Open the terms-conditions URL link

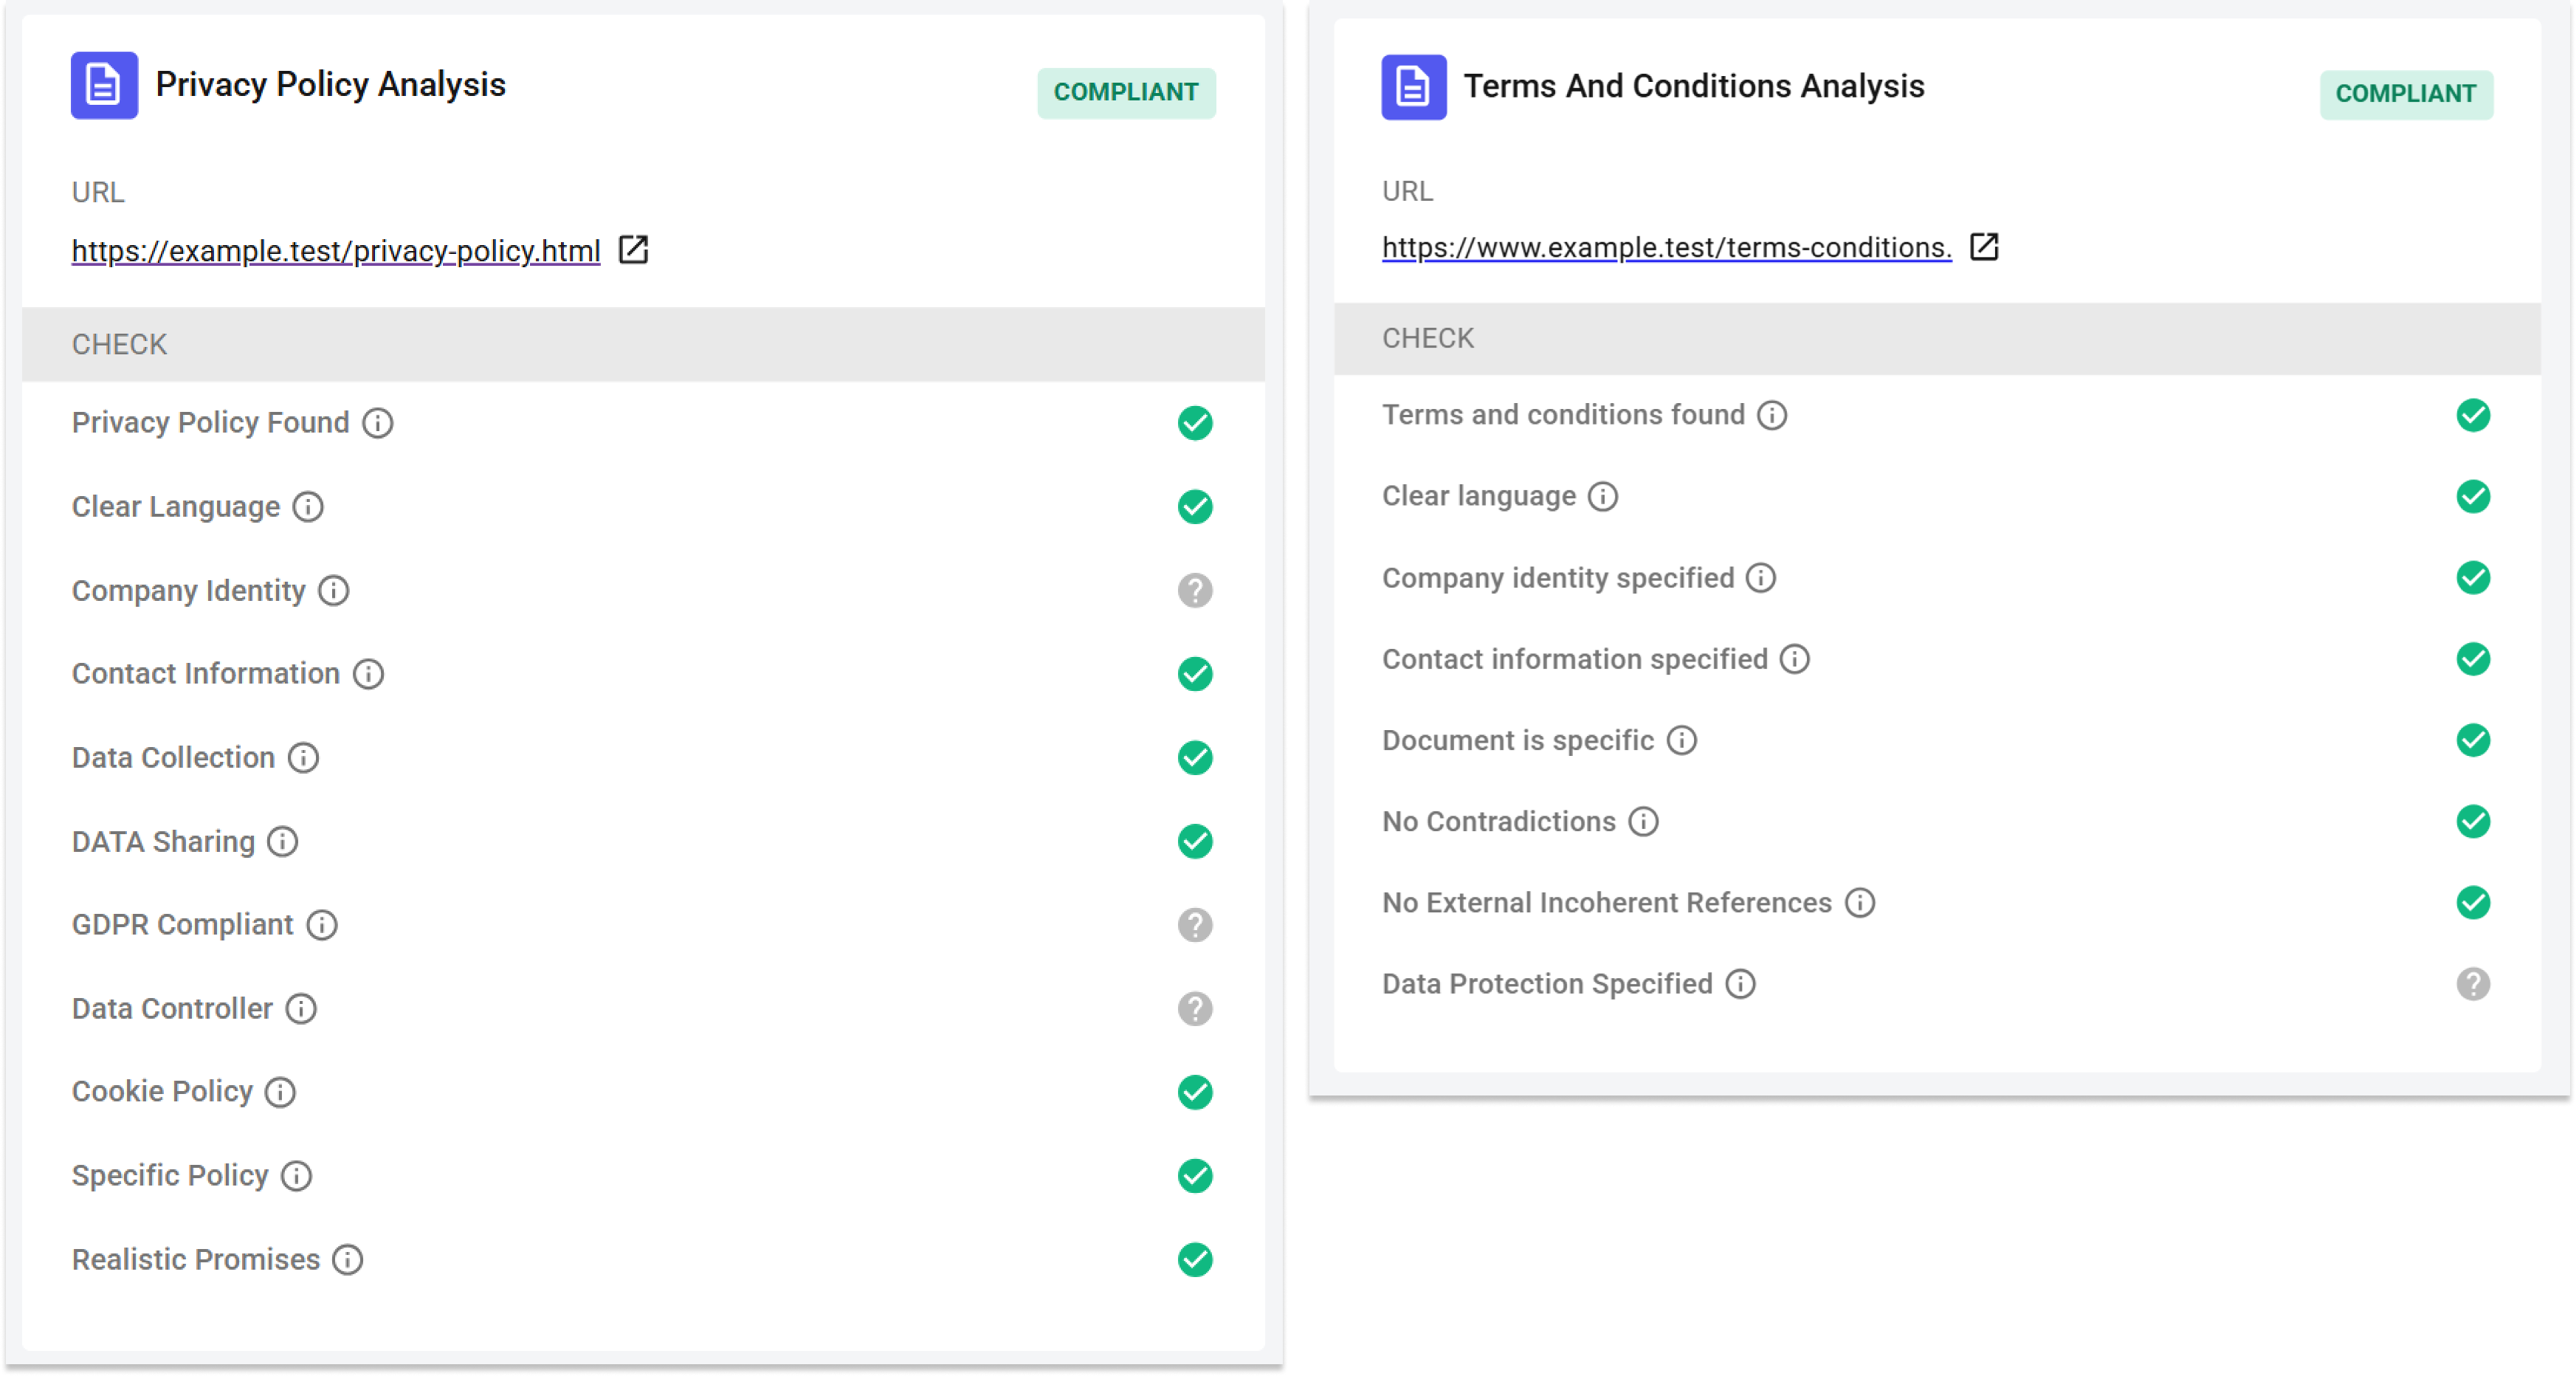[1666, 248]
